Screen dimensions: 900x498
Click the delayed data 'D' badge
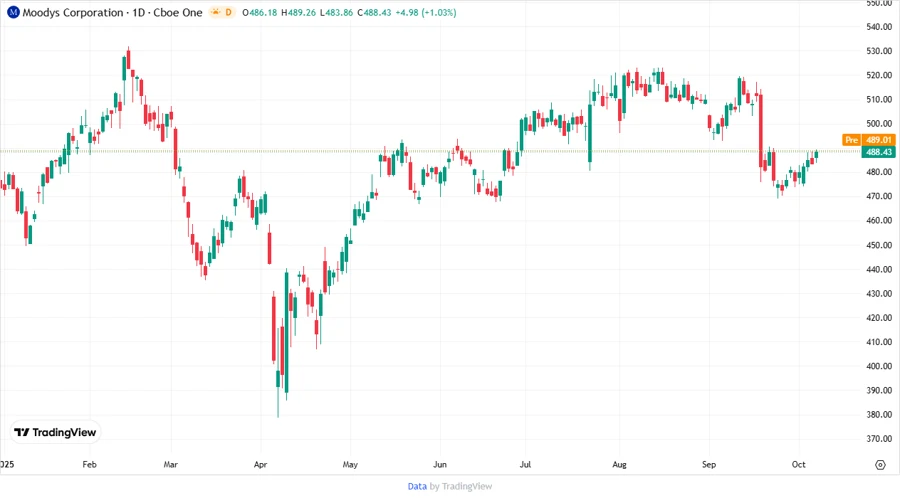coord(228,12)
